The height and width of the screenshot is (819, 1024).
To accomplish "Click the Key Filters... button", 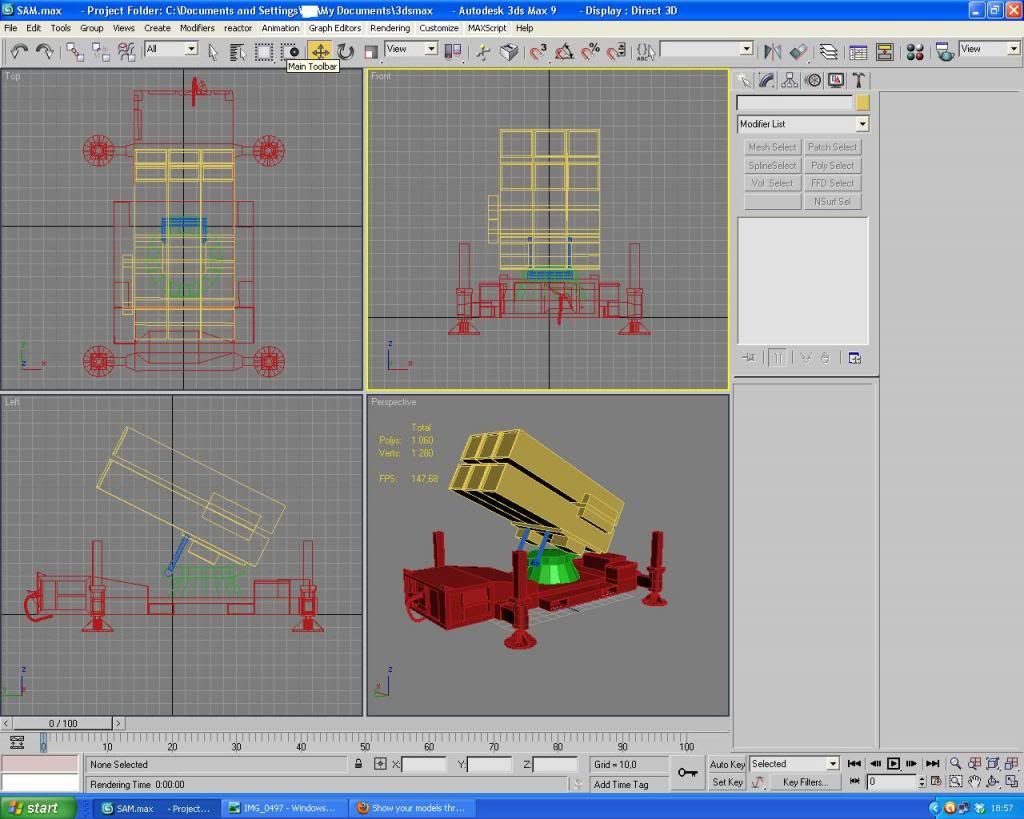I will 804,782.
